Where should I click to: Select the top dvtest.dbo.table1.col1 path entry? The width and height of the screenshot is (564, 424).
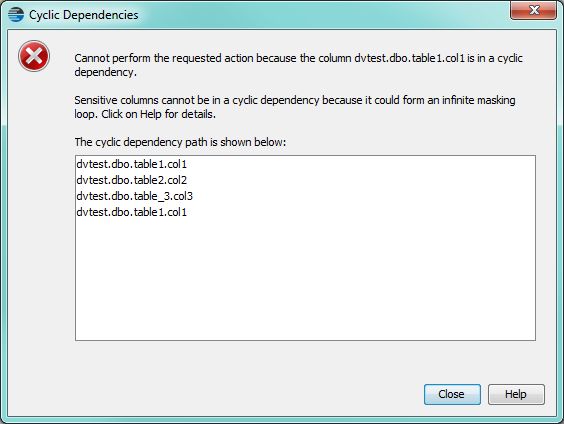(132, 164)
